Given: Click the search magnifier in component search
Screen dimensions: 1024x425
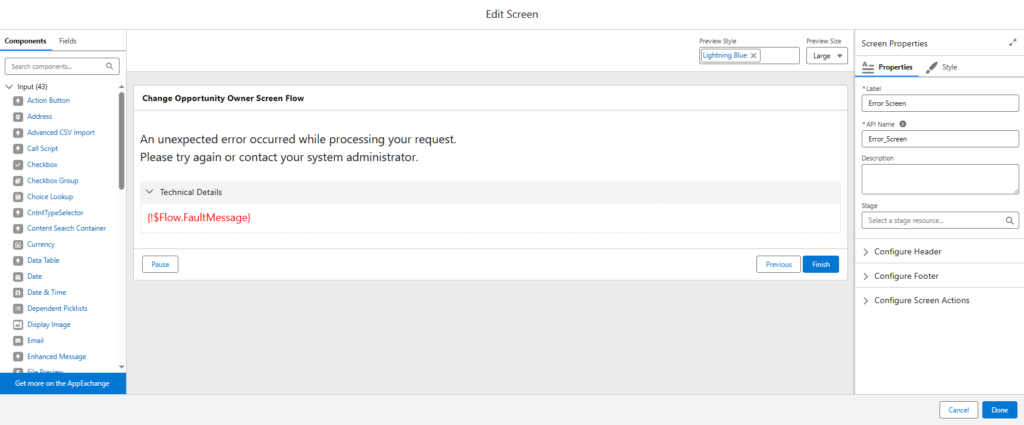Looking at the screenshot, I should point(110,66).
